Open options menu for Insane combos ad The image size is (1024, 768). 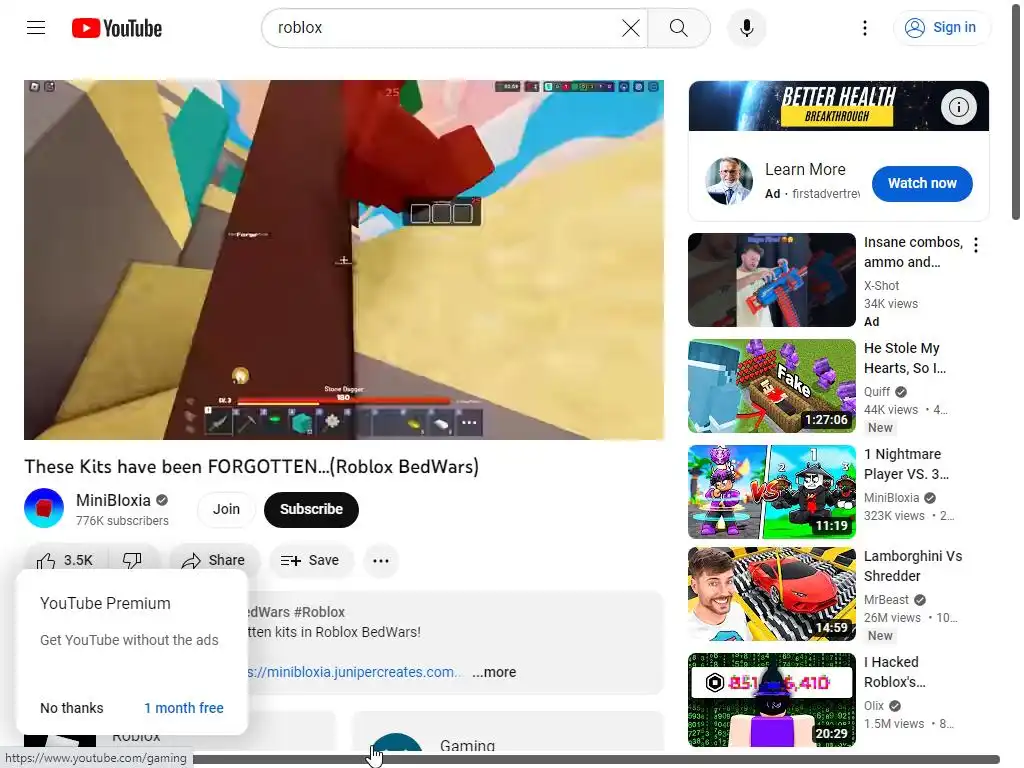click(x=976, y=245)
